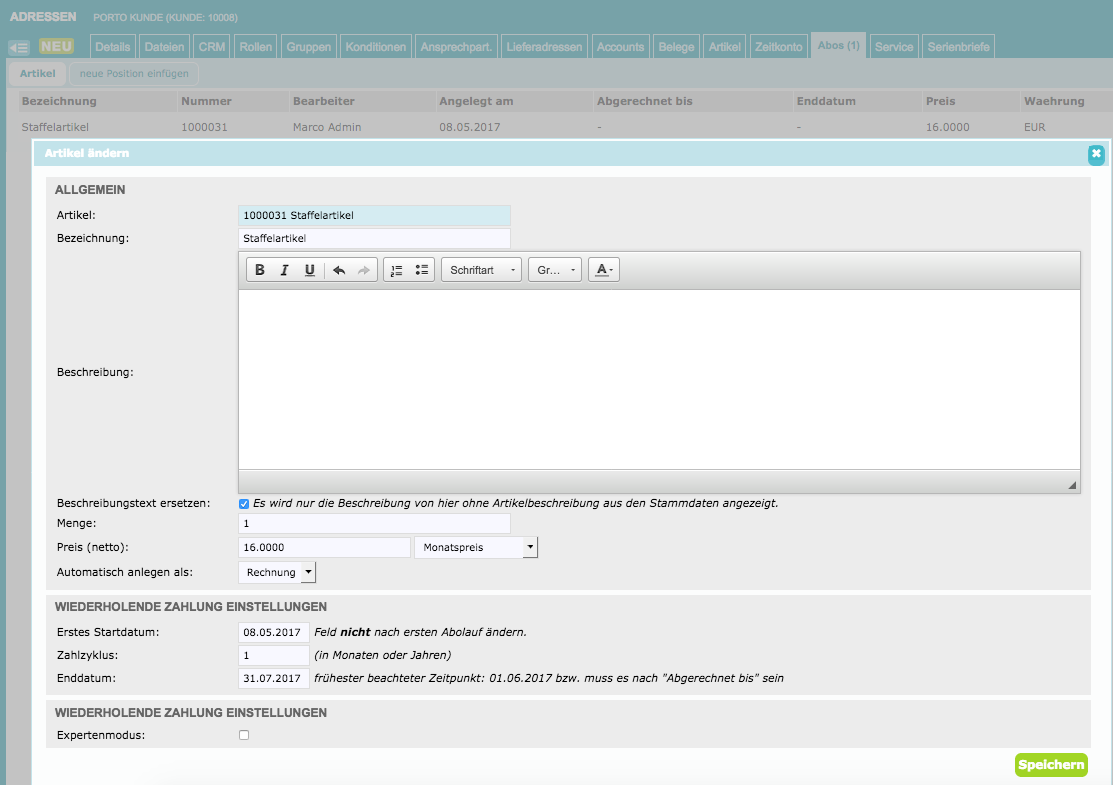This screenshot has height=785, width=1113.
Task: Click the Speichern button
Action: point(1050,765)
